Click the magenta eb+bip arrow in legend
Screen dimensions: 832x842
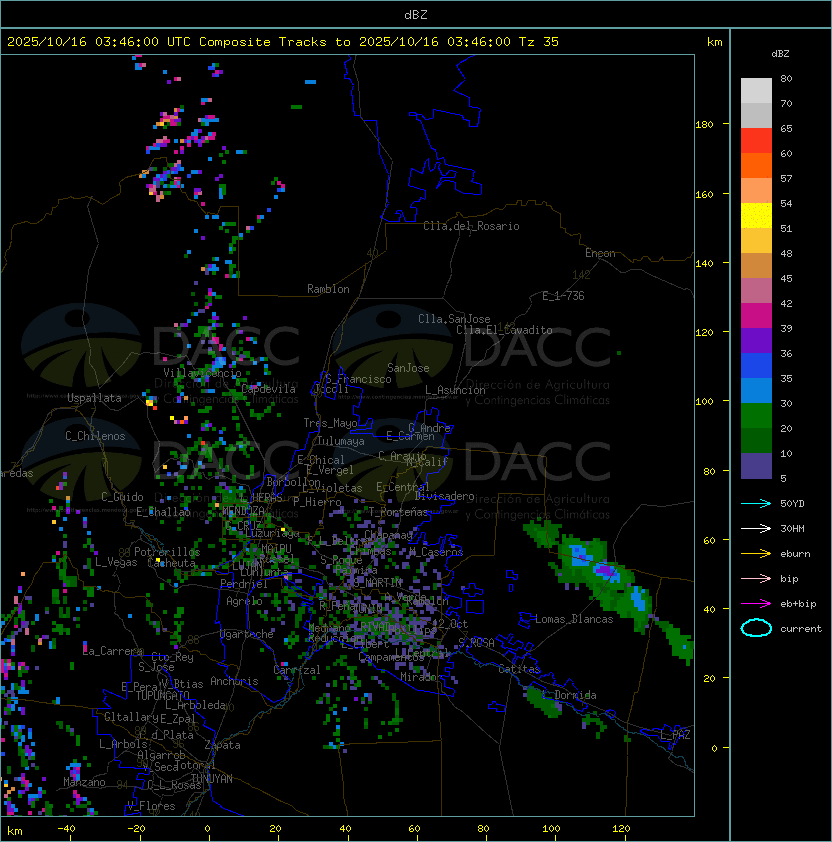tap(756, 604)
